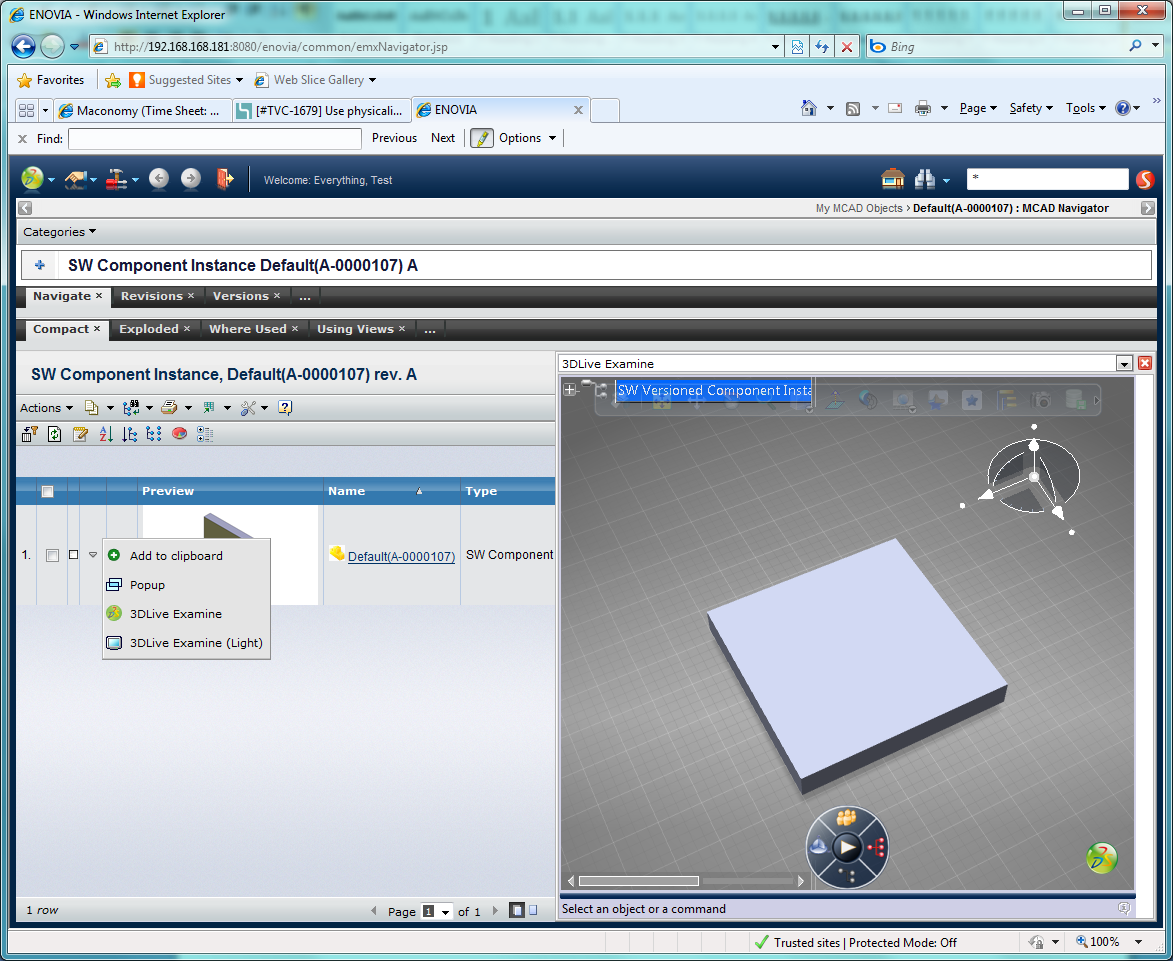Open the Actions dropdown menu
Viewport: 1173px width, 961px height.
46,408
